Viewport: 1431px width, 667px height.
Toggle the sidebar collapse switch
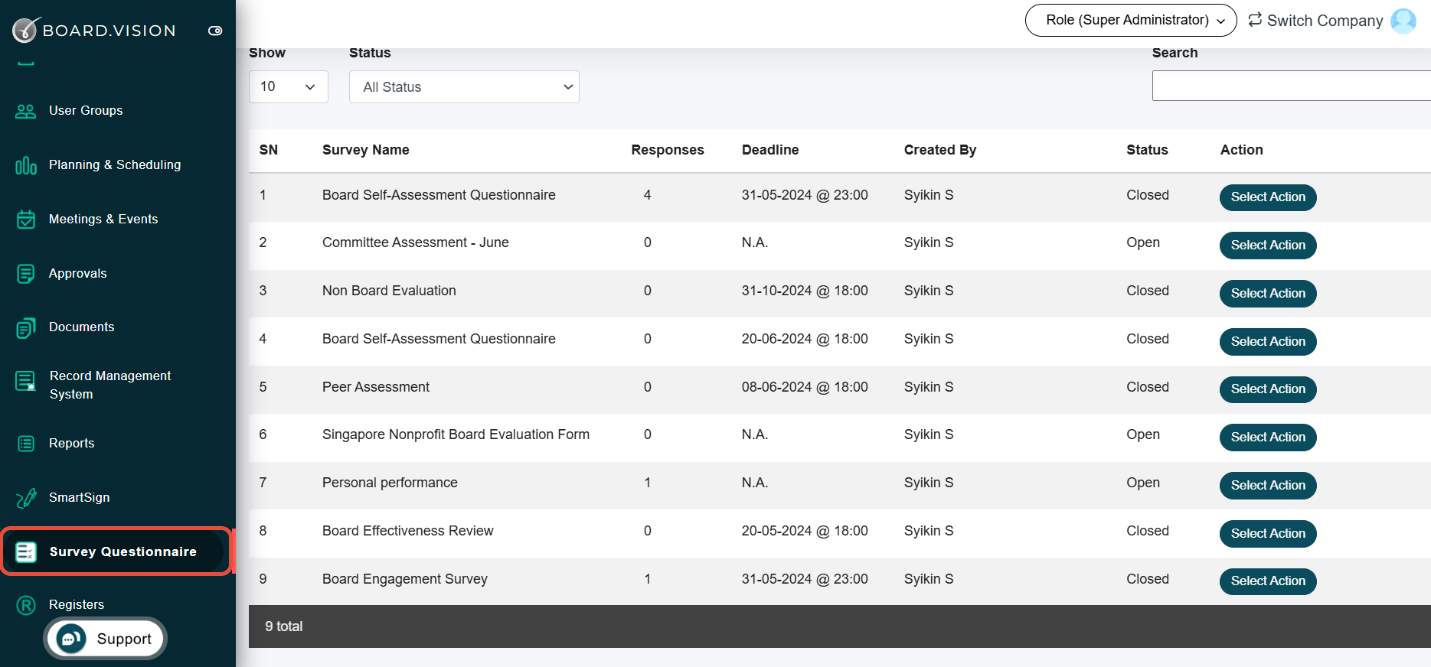coord(215,31)
